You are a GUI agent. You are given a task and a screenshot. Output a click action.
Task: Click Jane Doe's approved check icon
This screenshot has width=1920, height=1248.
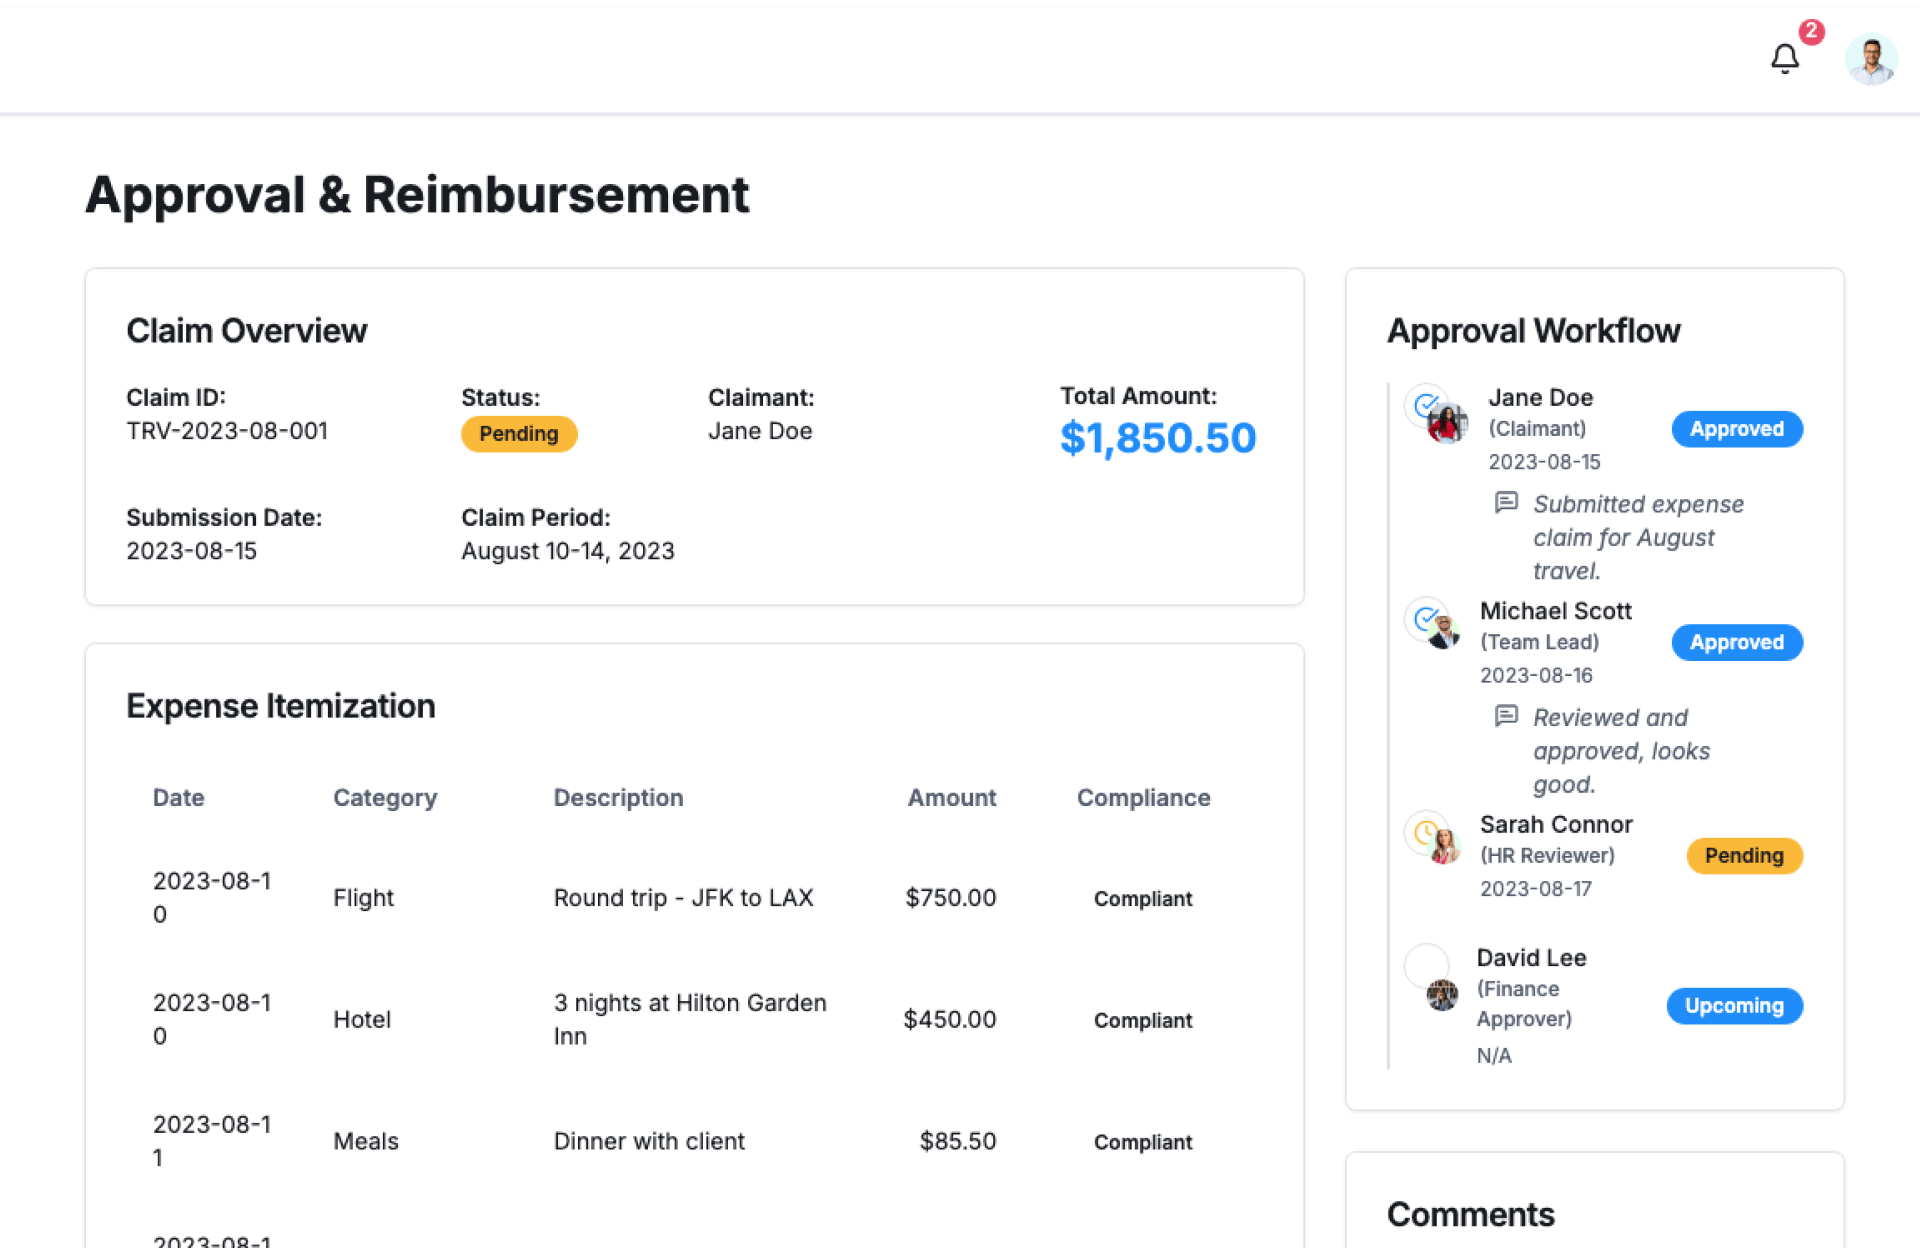[x=1427, y=405]
